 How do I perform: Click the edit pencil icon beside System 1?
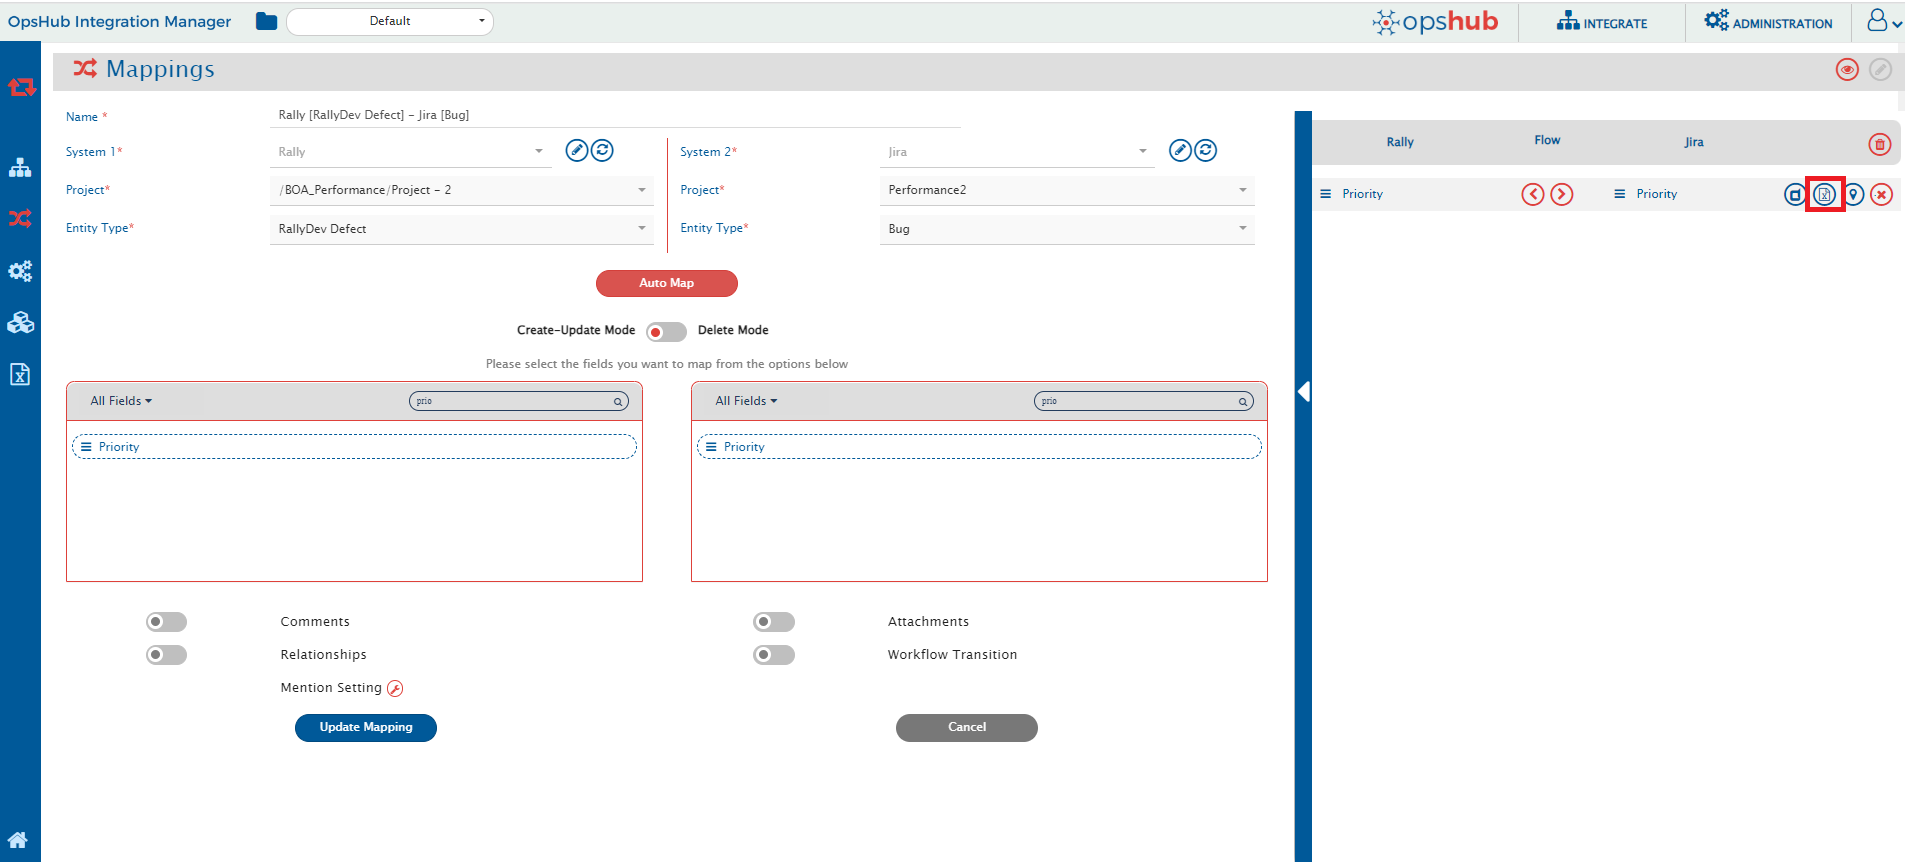tap(576, 151)
